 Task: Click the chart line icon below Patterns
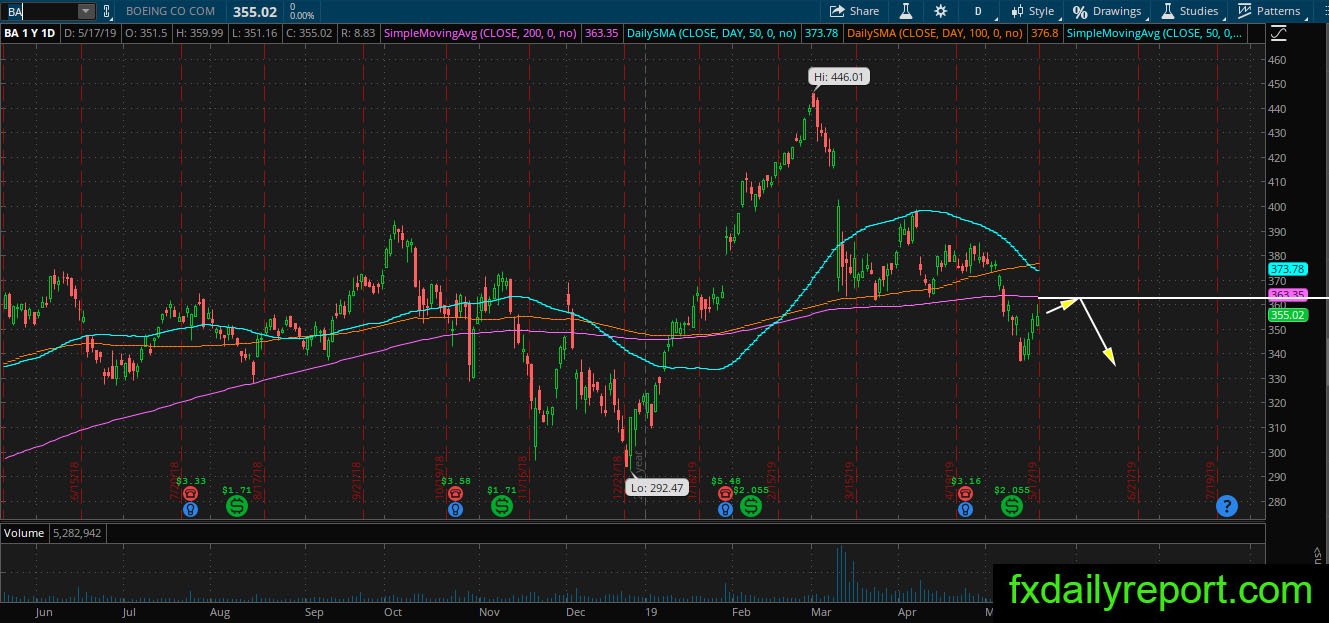coord(1279,33)
